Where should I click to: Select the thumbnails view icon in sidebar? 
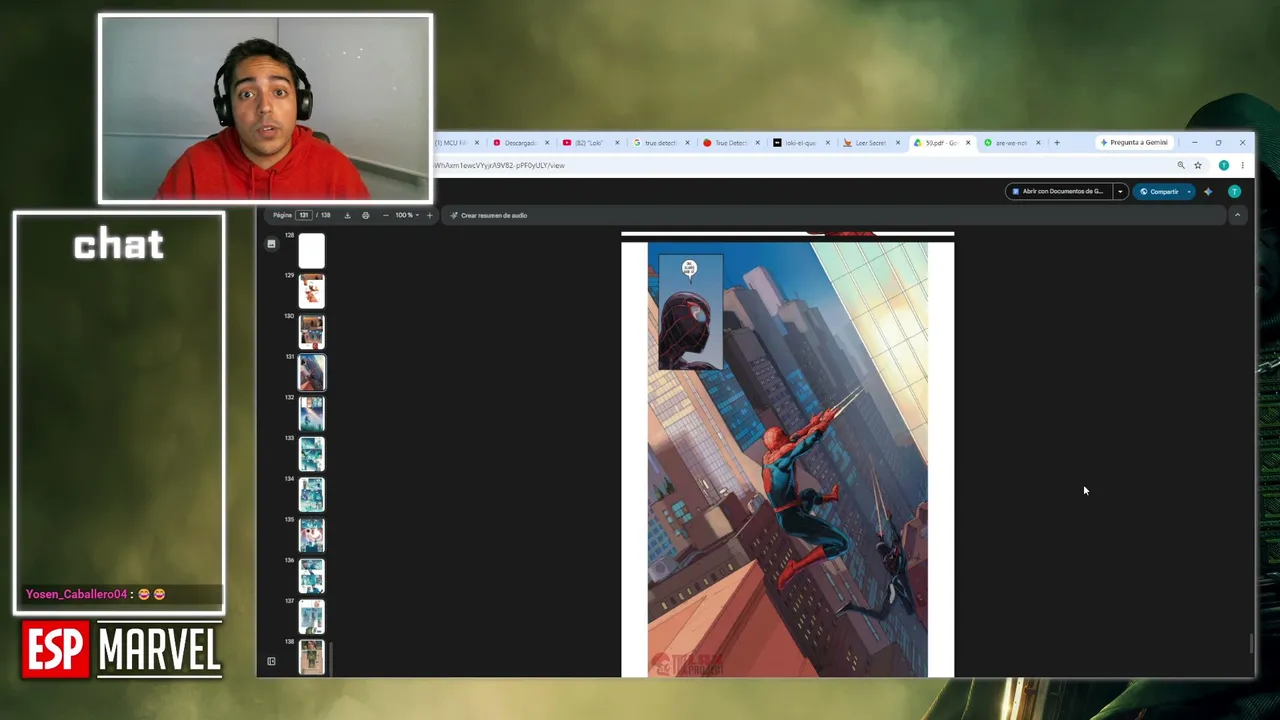[x=271, y=244]
